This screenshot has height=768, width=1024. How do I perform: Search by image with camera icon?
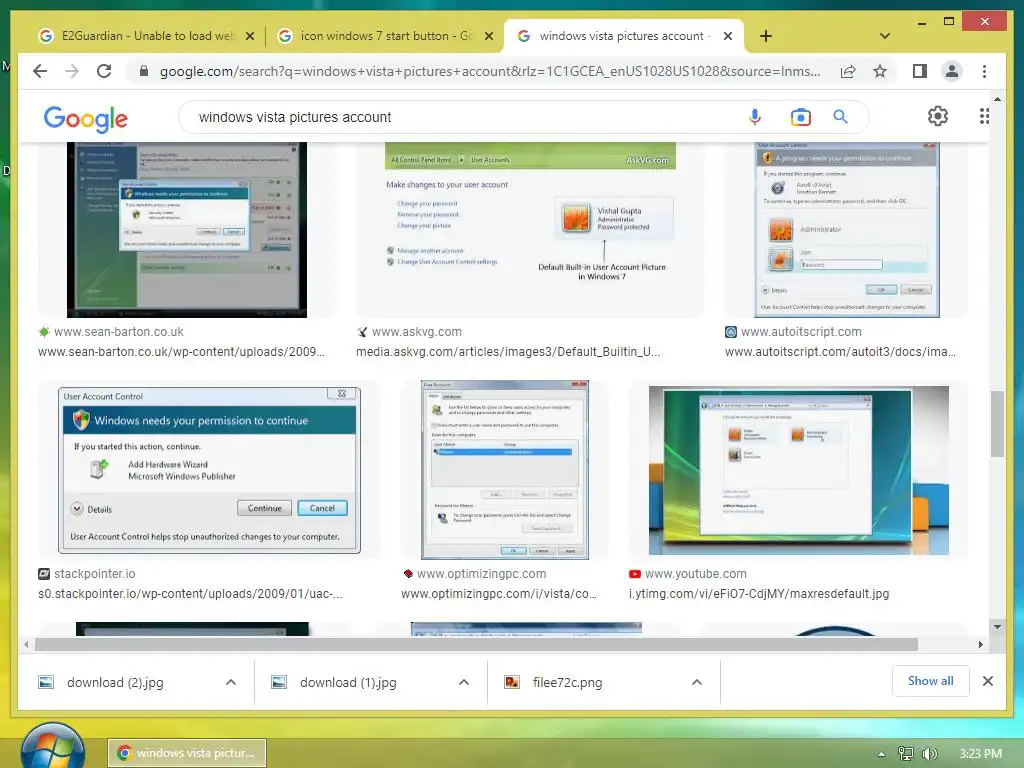coord(801,117)
